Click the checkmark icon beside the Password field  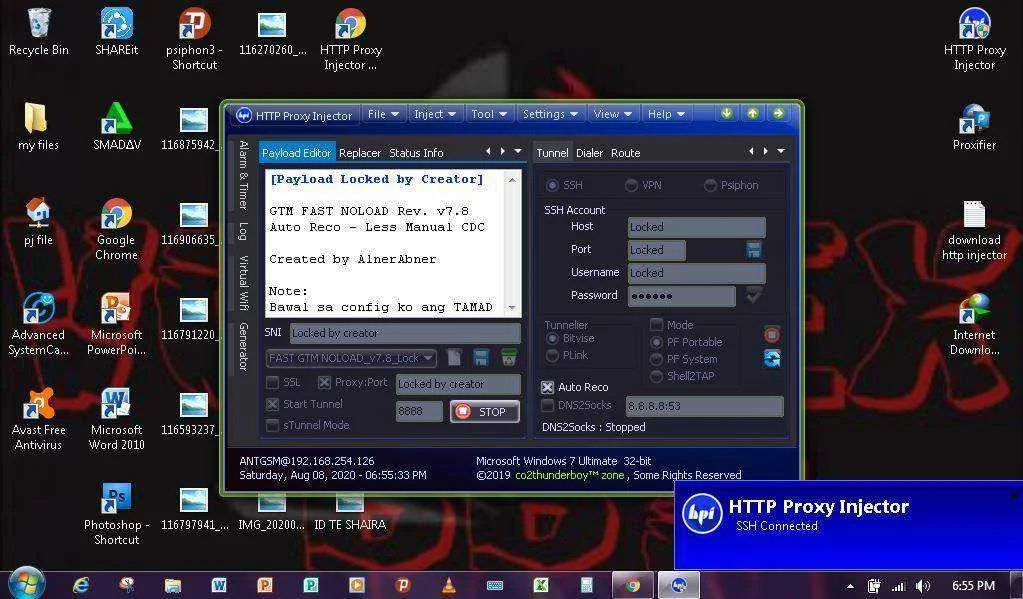(x=754, y=296)
